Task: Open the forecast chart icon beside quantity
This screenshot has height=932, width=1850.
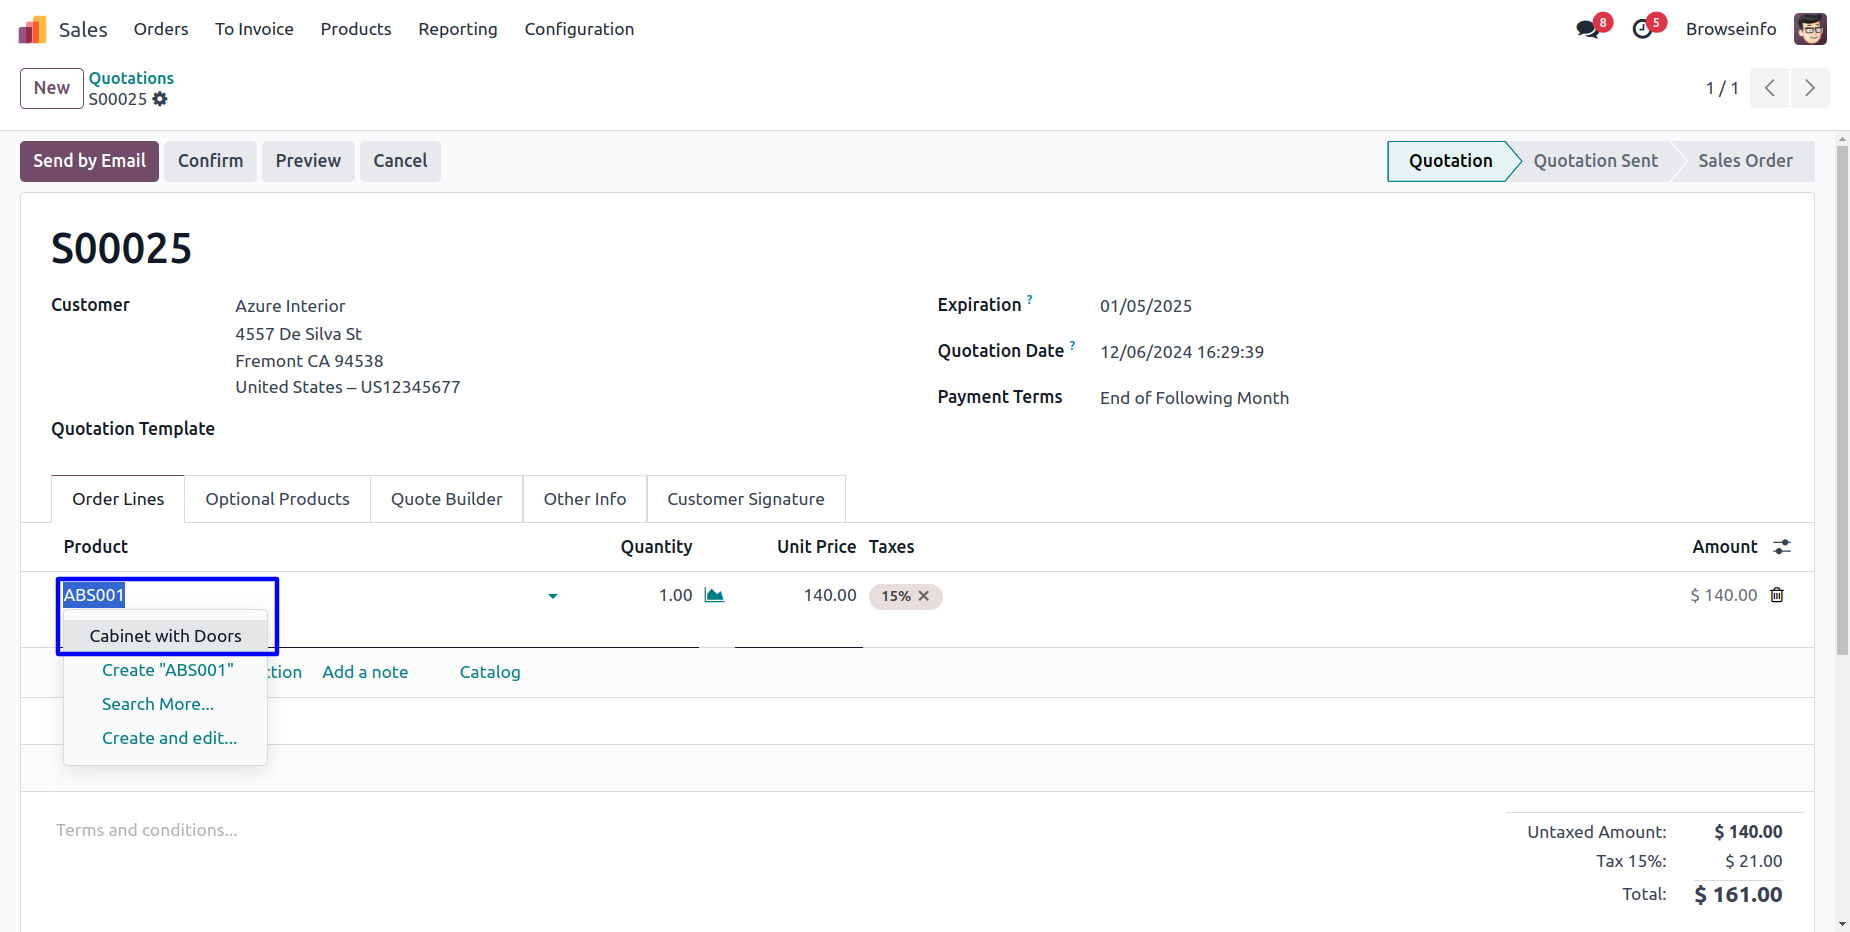Action: click(x=714, y=595)
